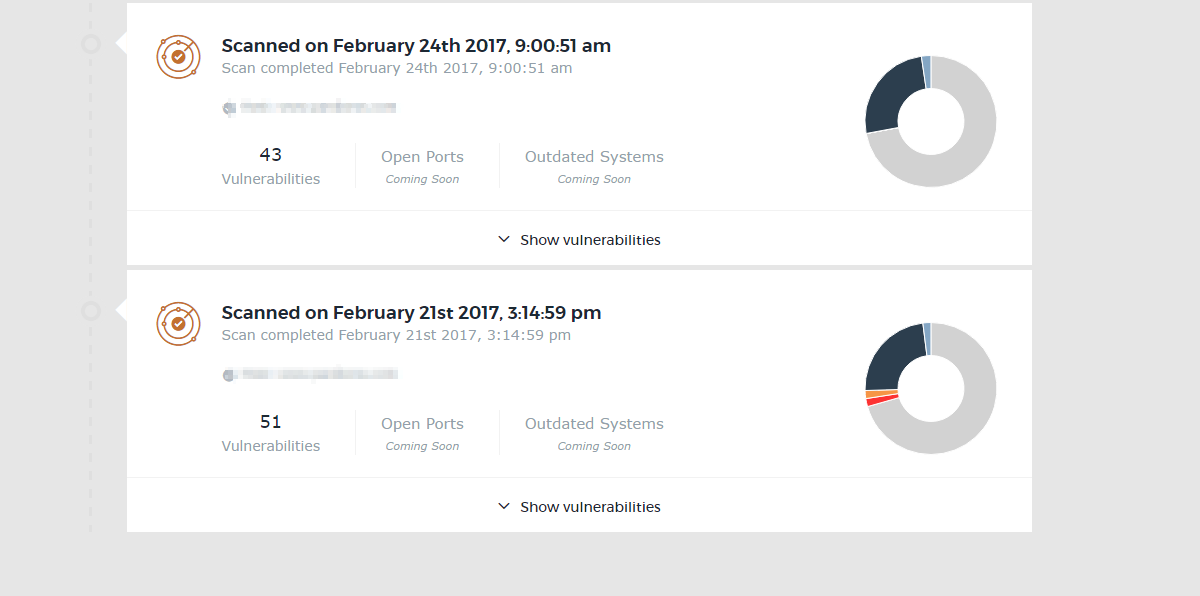
Task: Click the chevron beside Show vulnerabilities in the second card
Action: 504,507
